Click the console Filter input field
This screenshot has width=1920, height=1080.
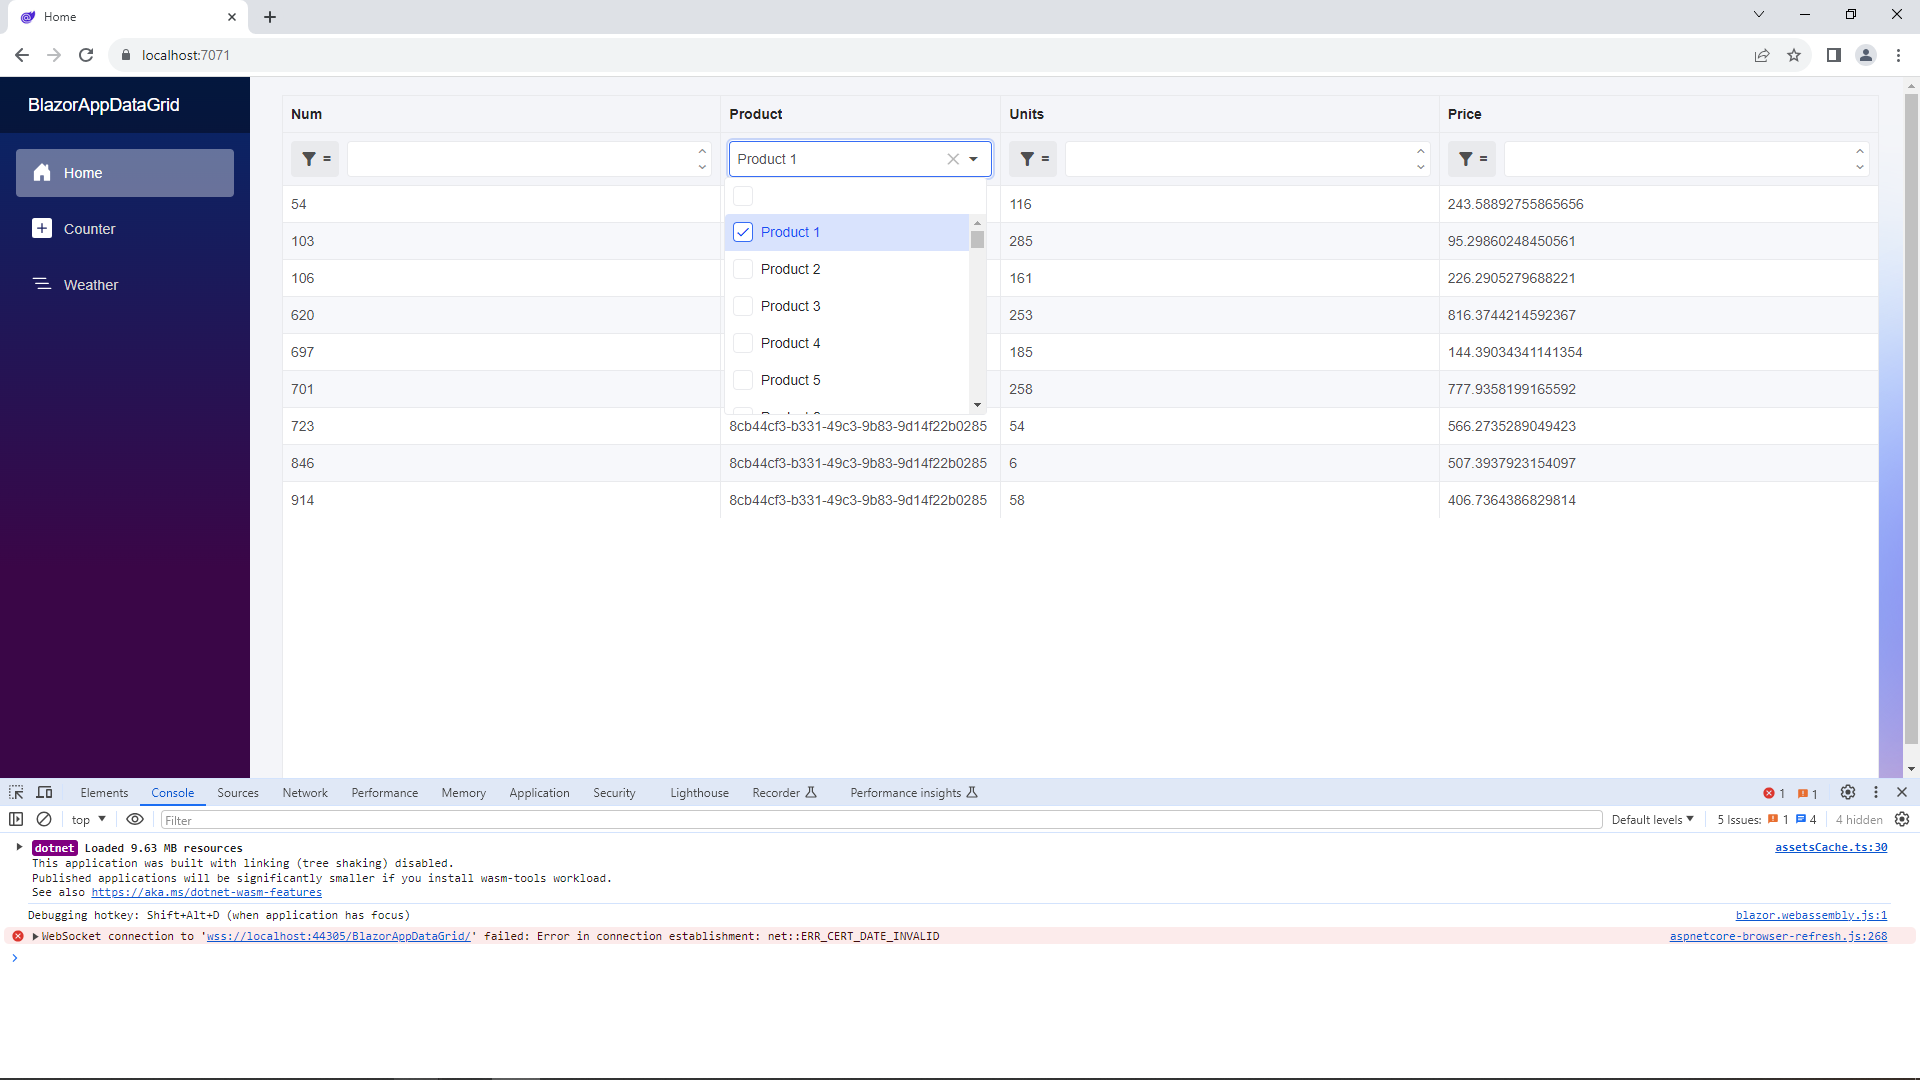[880, 820]
